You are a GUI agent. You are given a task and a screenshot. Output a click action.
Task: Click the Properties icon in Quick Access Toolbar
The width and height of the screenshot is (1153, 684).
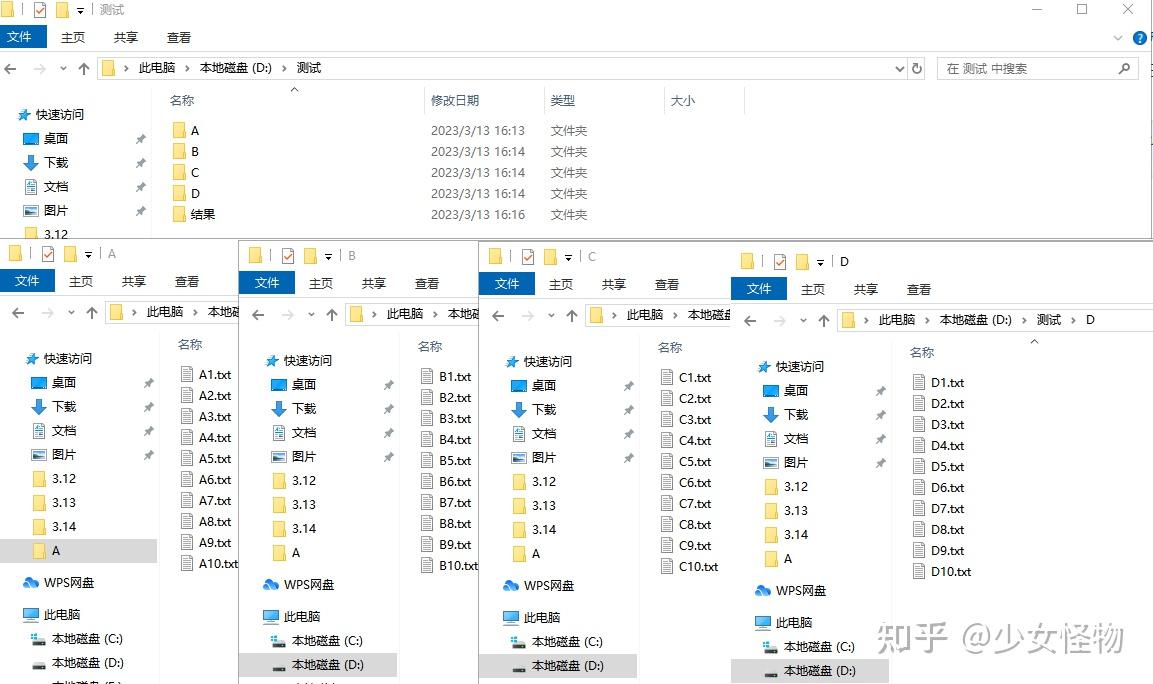tap(38, 9)
